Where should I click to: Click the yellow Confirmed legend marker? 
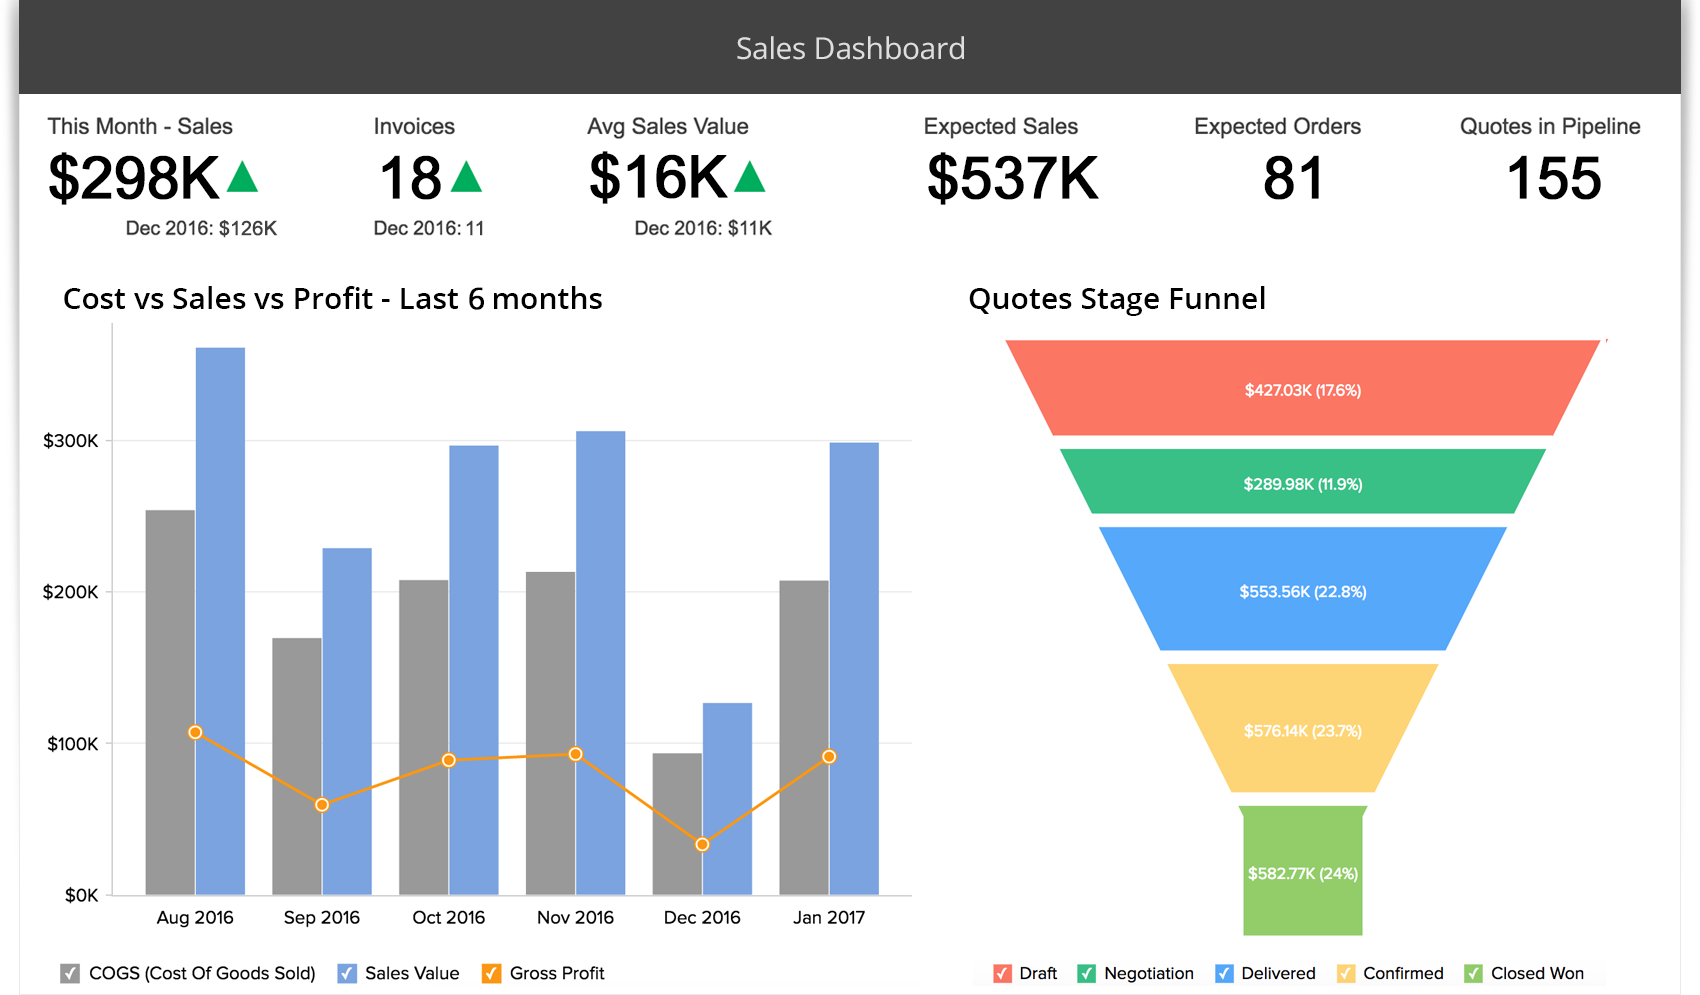pos(1347,972)
